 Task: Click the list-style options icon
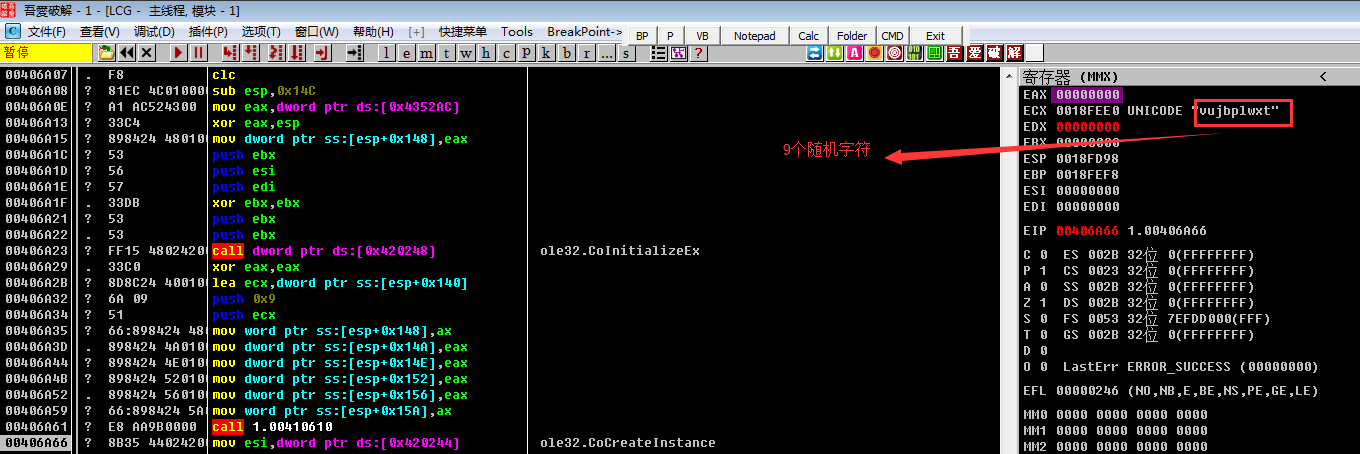(658, 53)
